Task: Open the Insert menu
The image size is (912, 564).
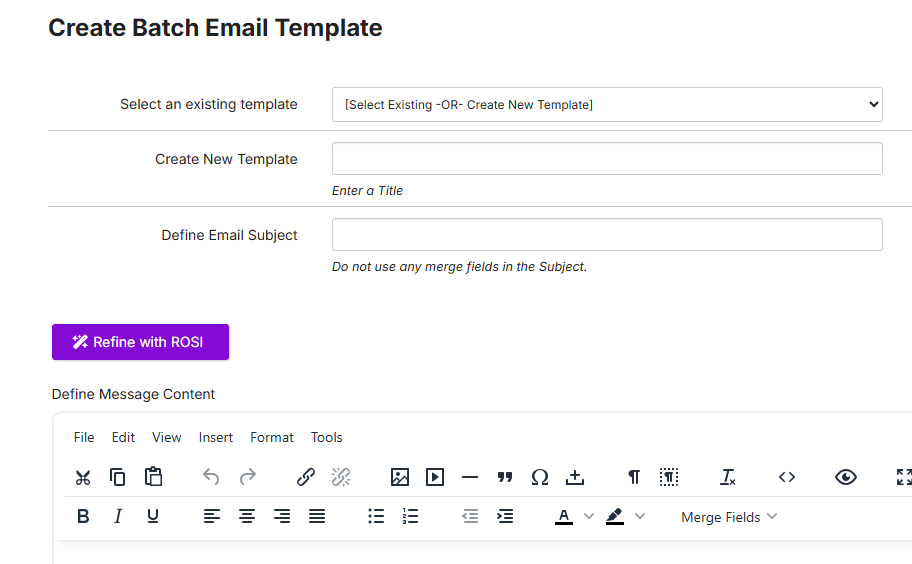Action: pyautogui.click(x=216, y=437)
